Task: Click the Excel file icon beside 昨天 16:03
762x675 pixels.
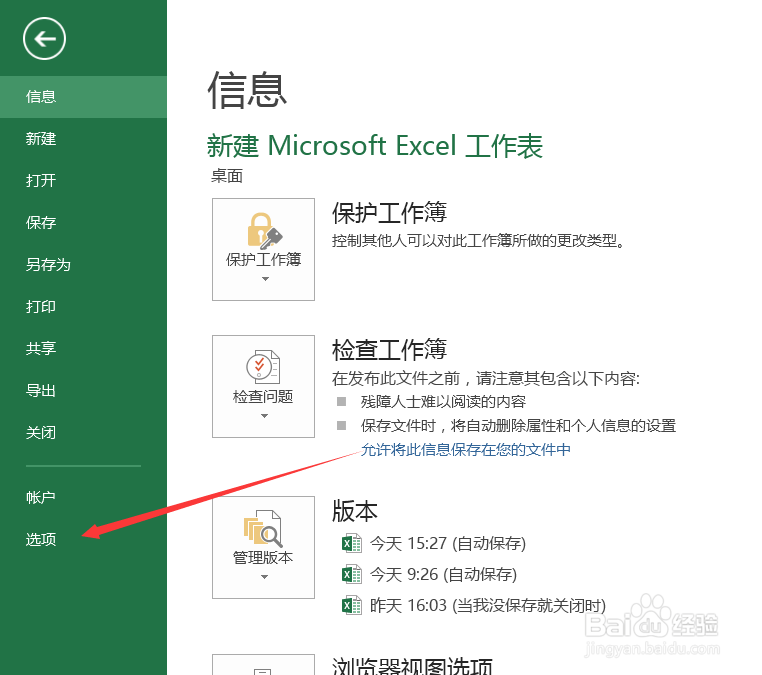Action: pos(351,606)
